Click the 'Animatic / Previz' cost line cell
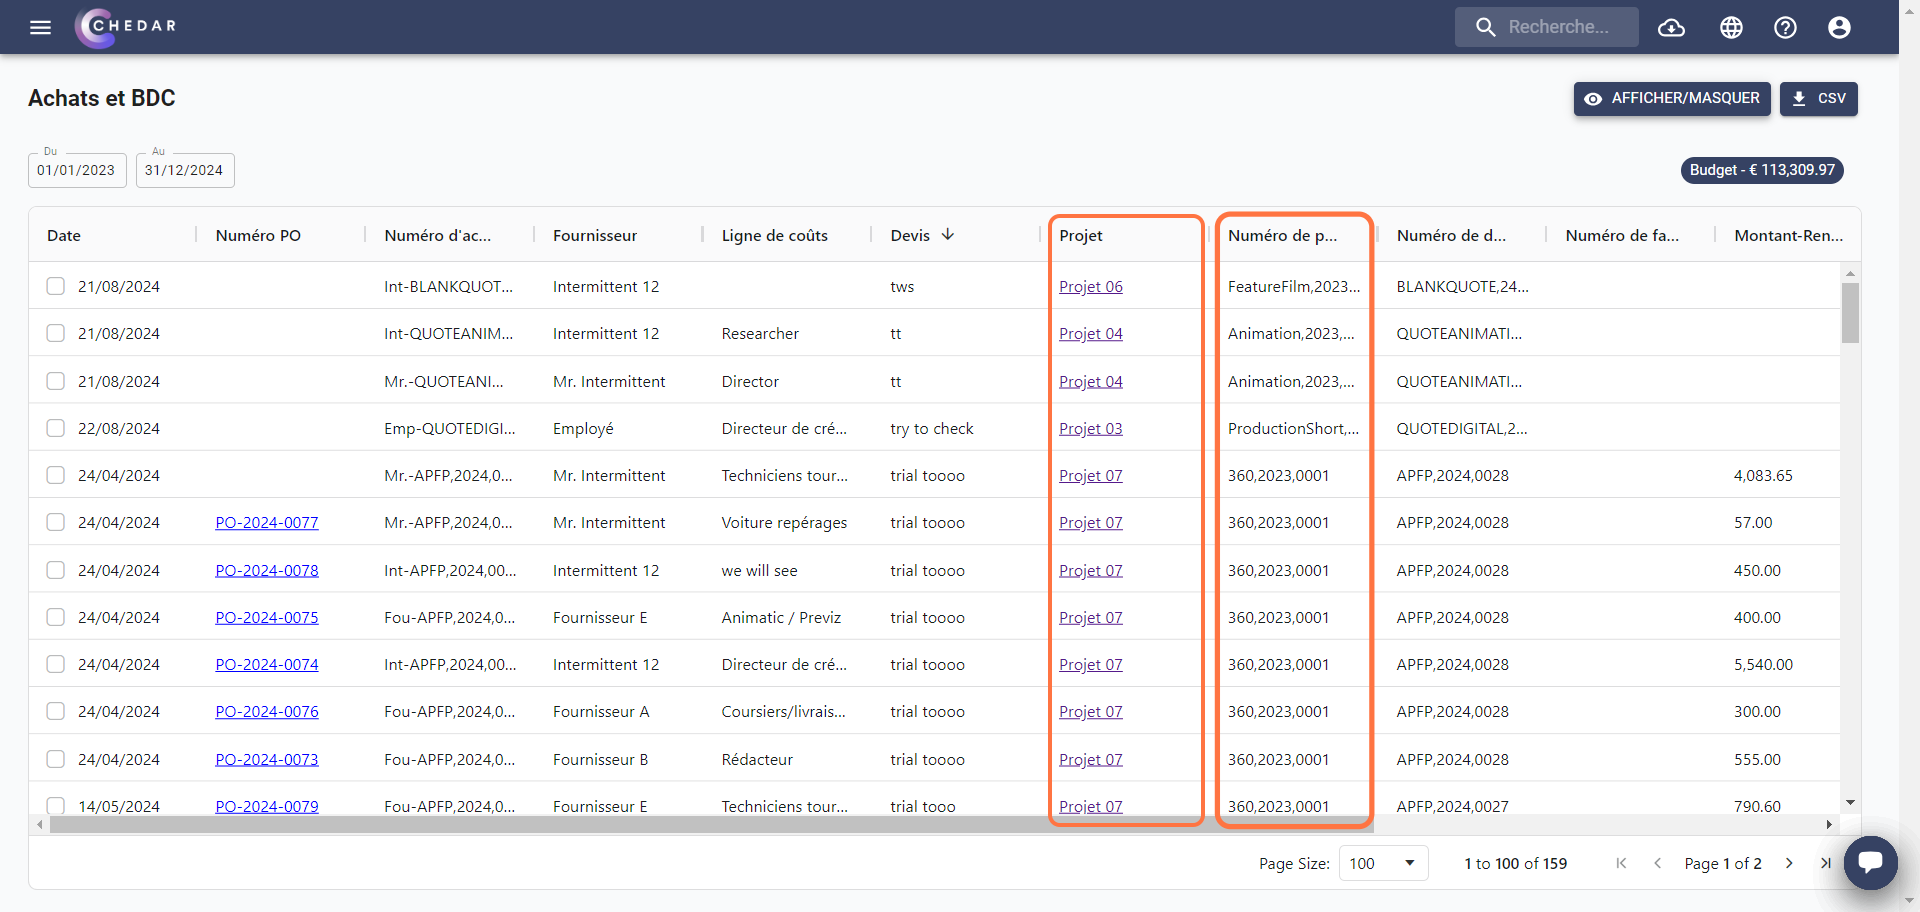The image size is (1920, 912). [x=781, y=617]
